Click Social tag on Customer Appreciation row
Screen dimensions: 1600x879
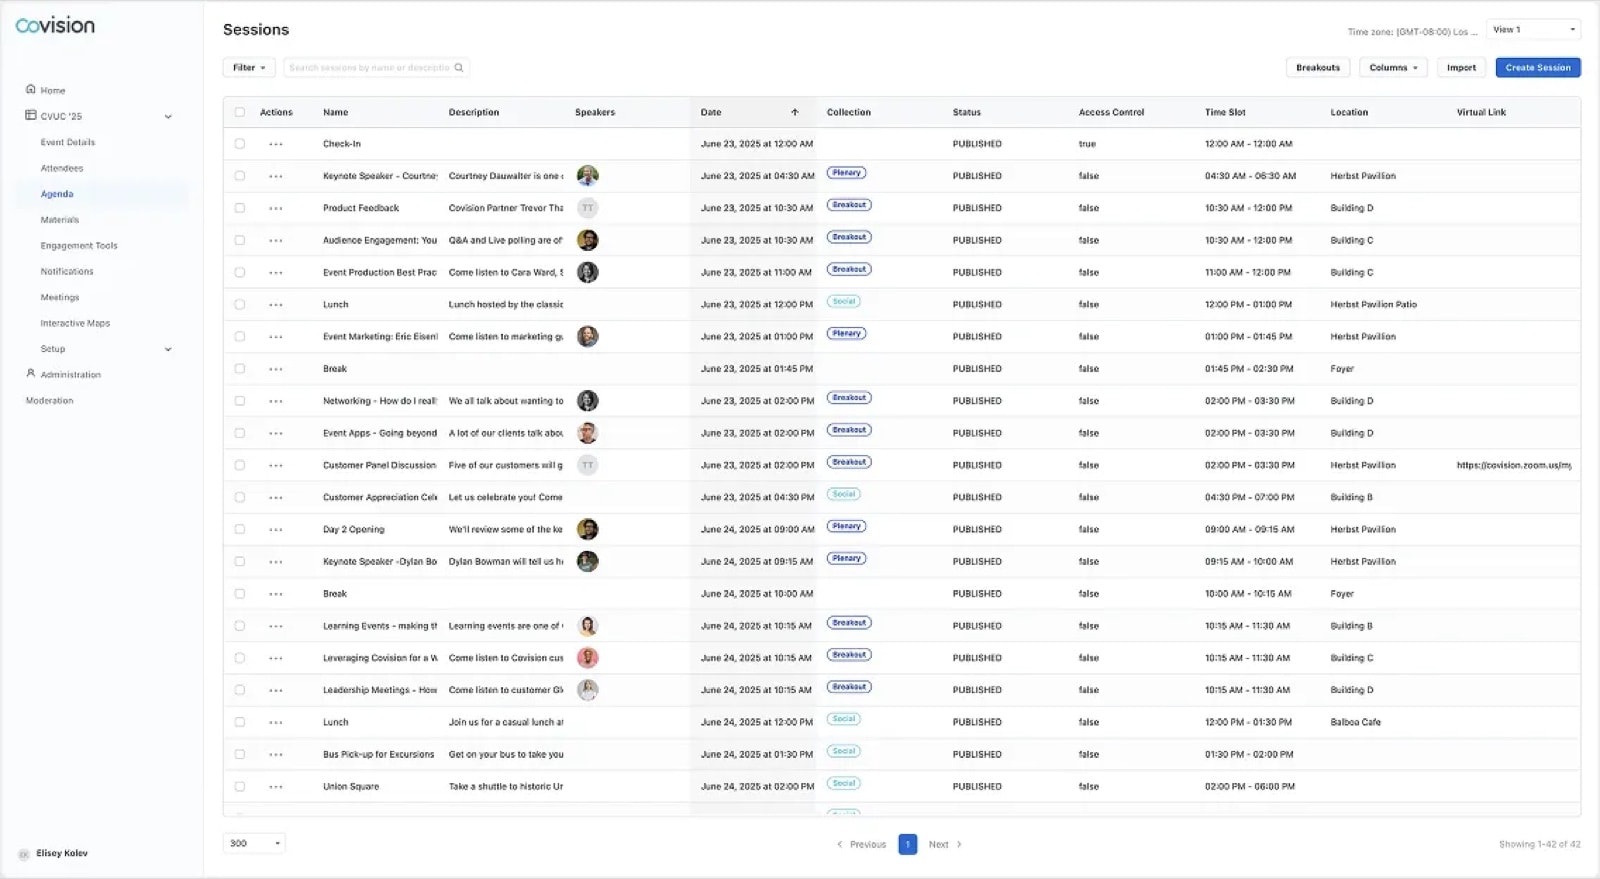click(x=844, y=494)
